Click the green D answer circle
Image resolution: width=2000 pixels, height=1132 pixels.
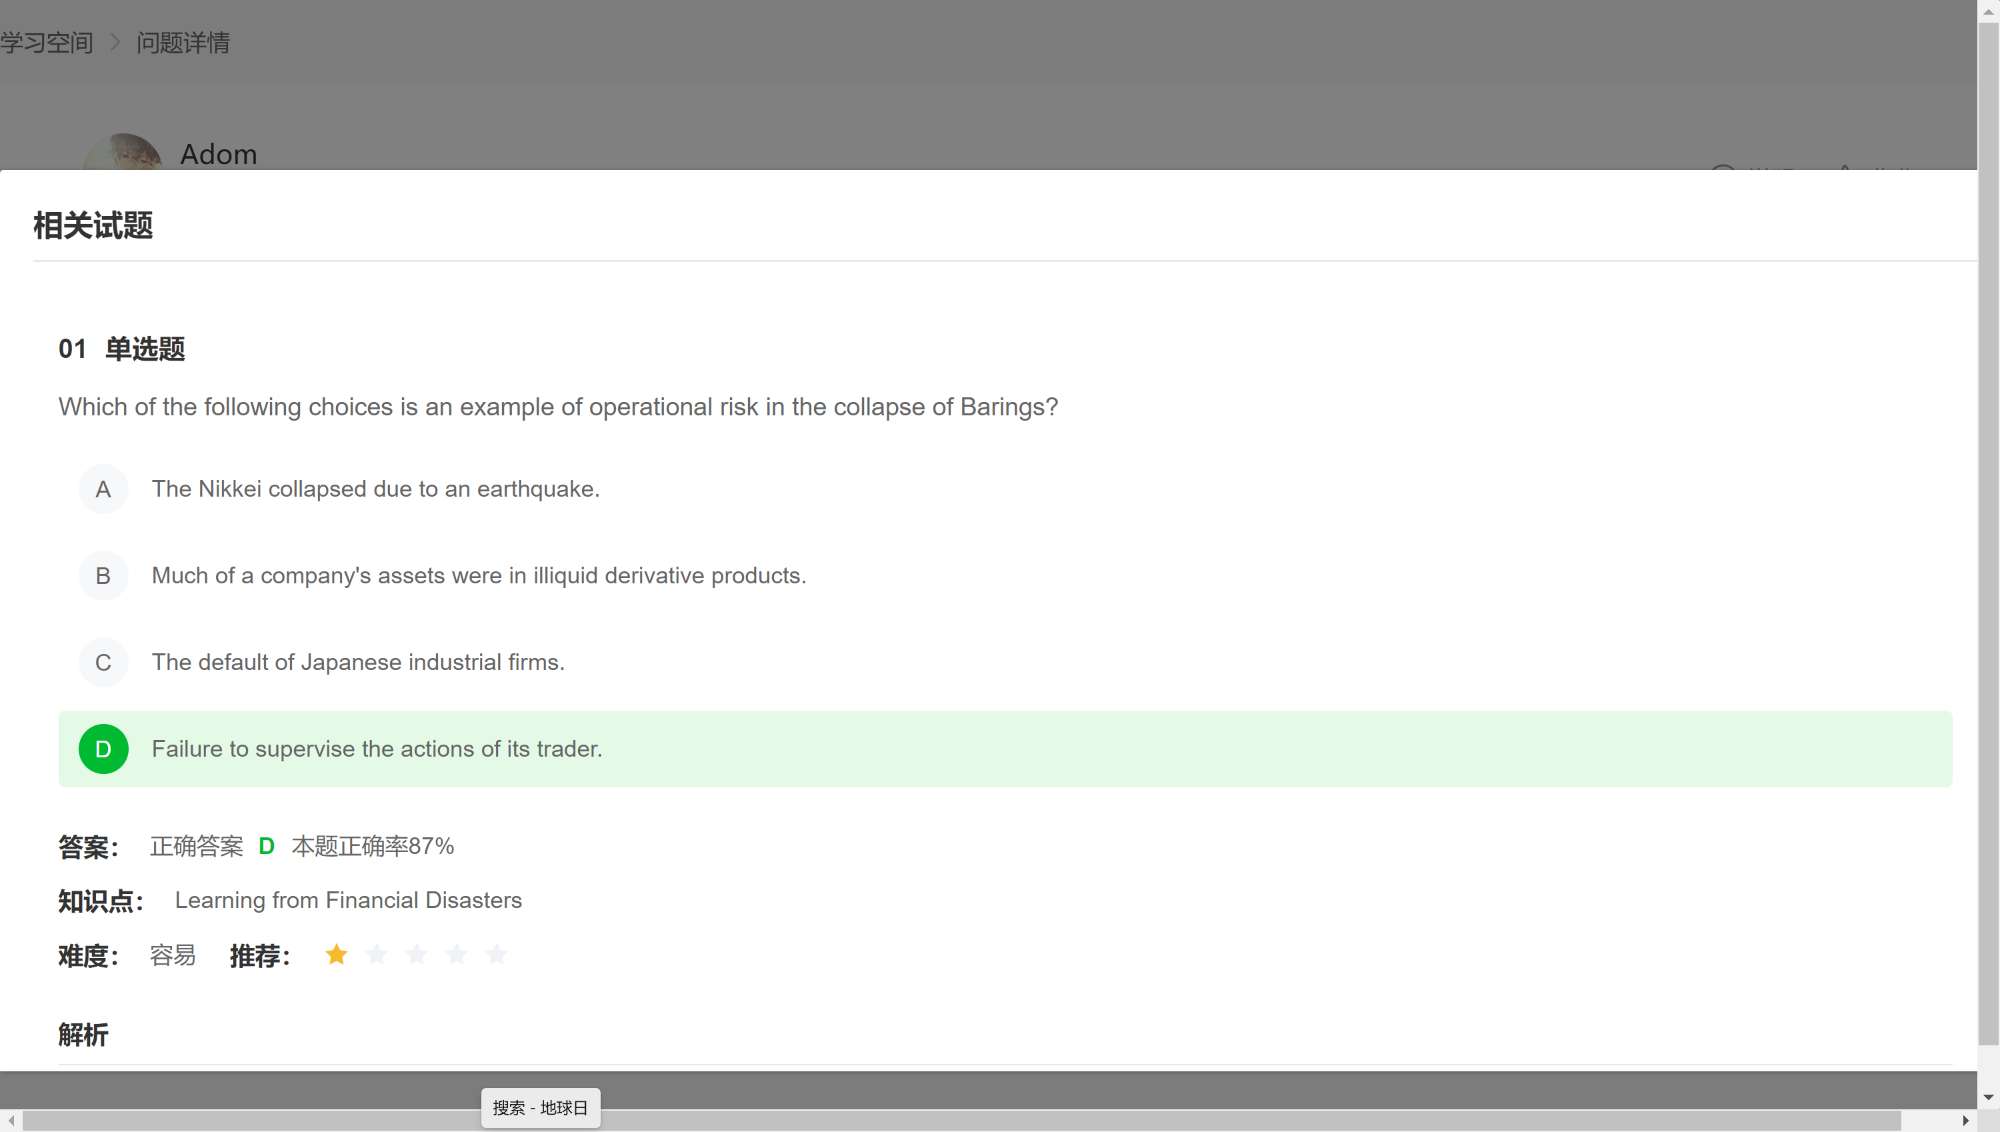pos(103,749)
